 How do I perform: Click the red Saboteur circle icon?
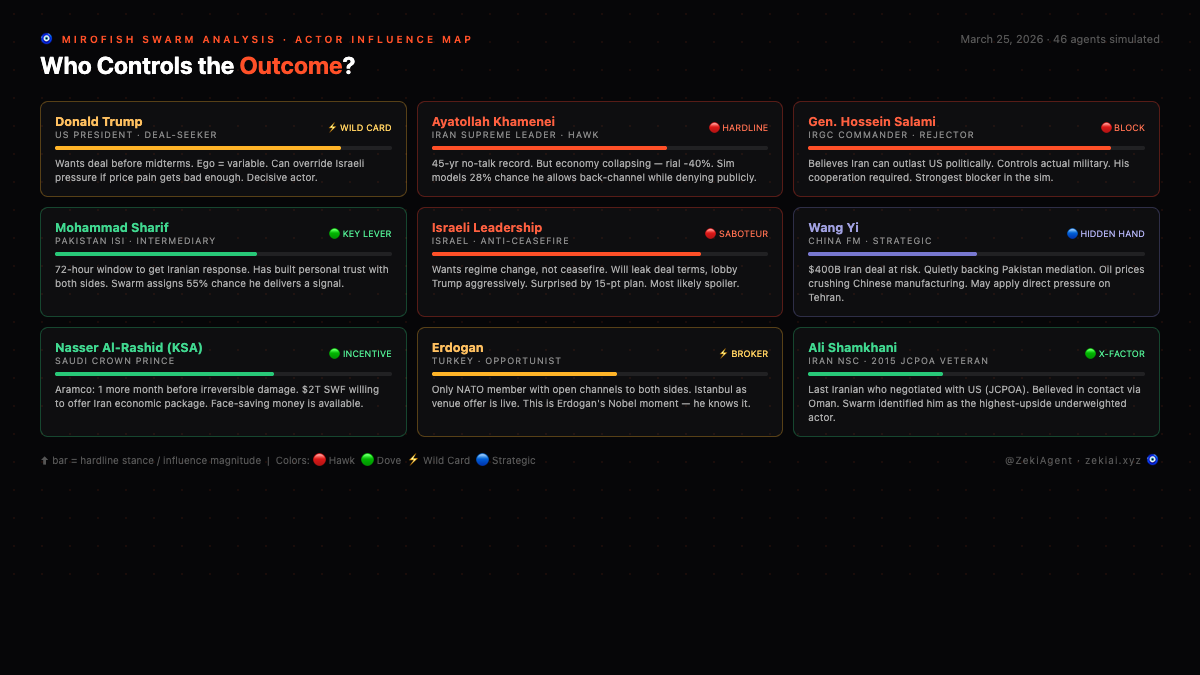711,234
